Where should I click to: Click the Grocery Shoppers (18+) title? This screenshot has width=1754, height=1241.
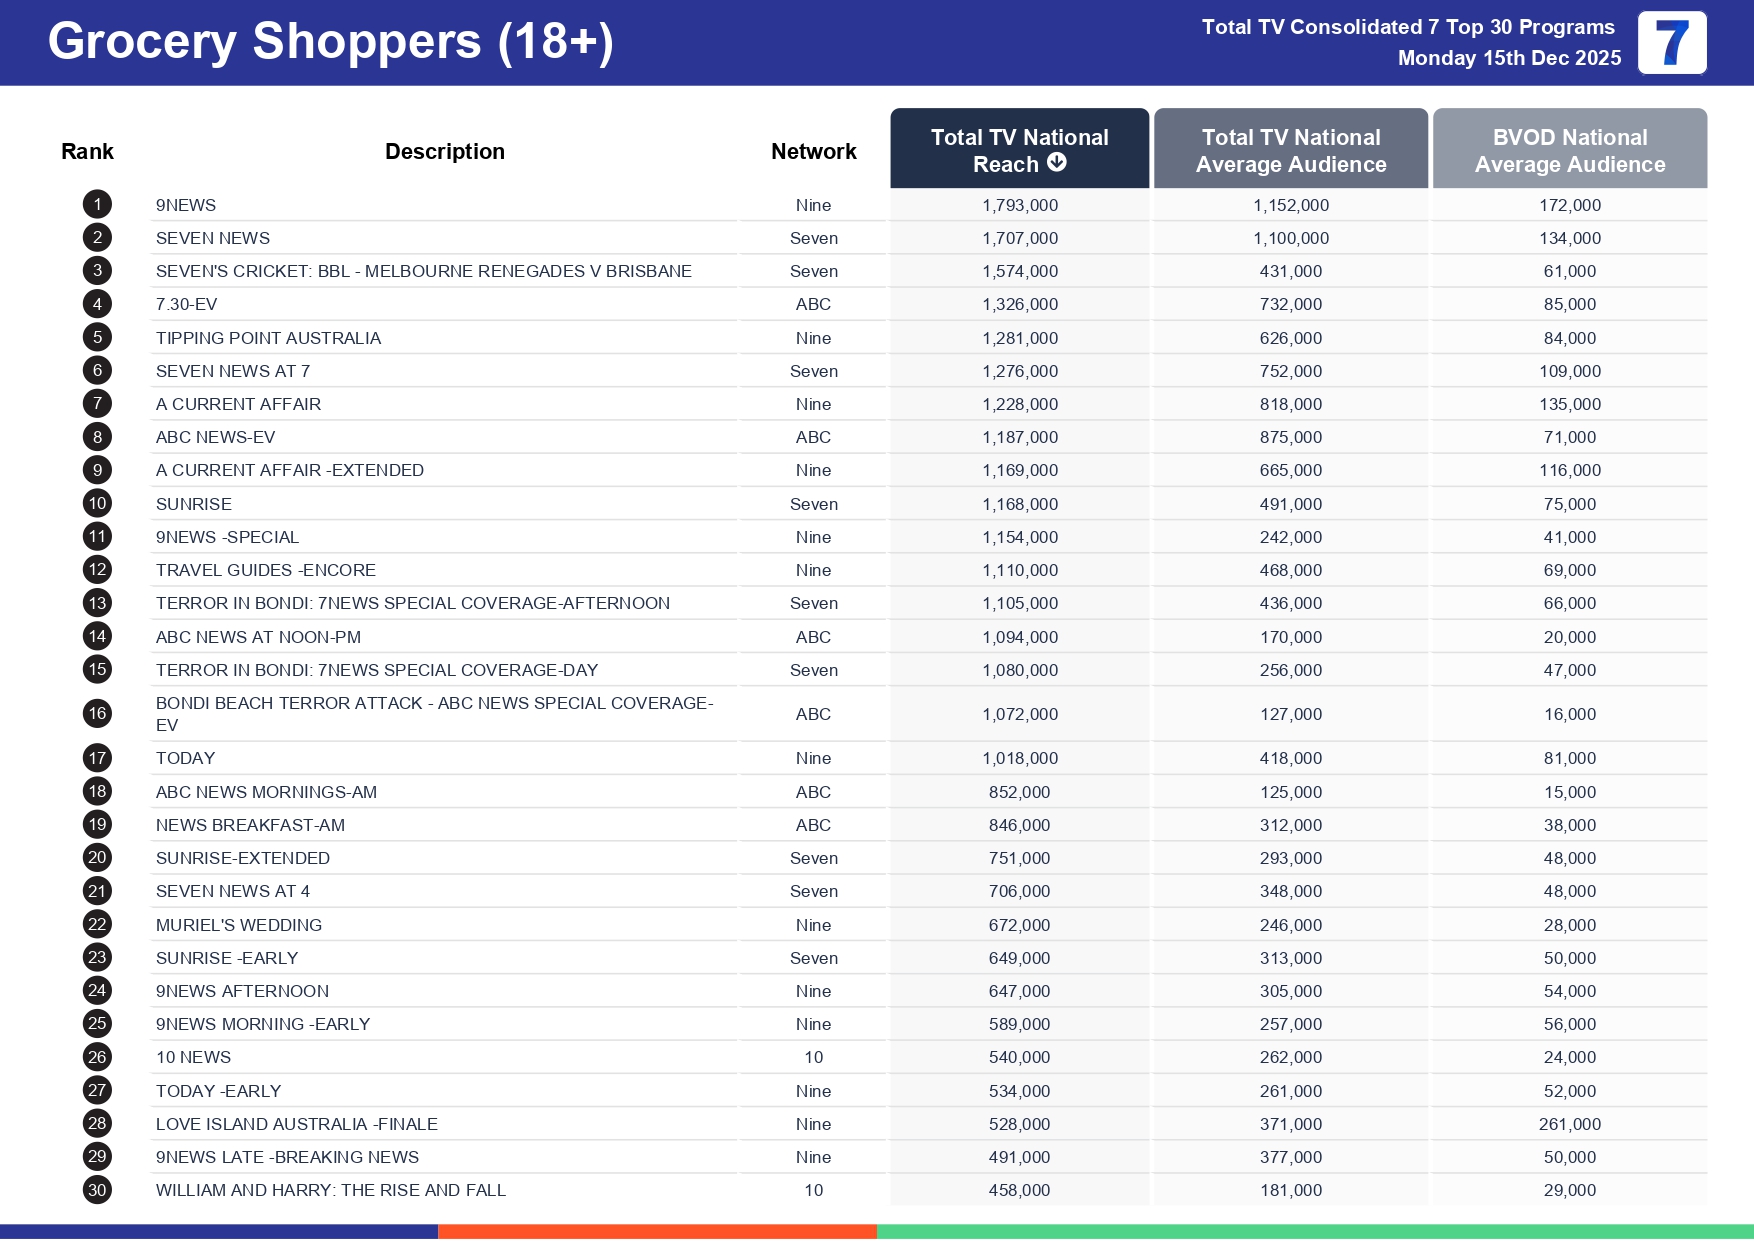[330, 42]
